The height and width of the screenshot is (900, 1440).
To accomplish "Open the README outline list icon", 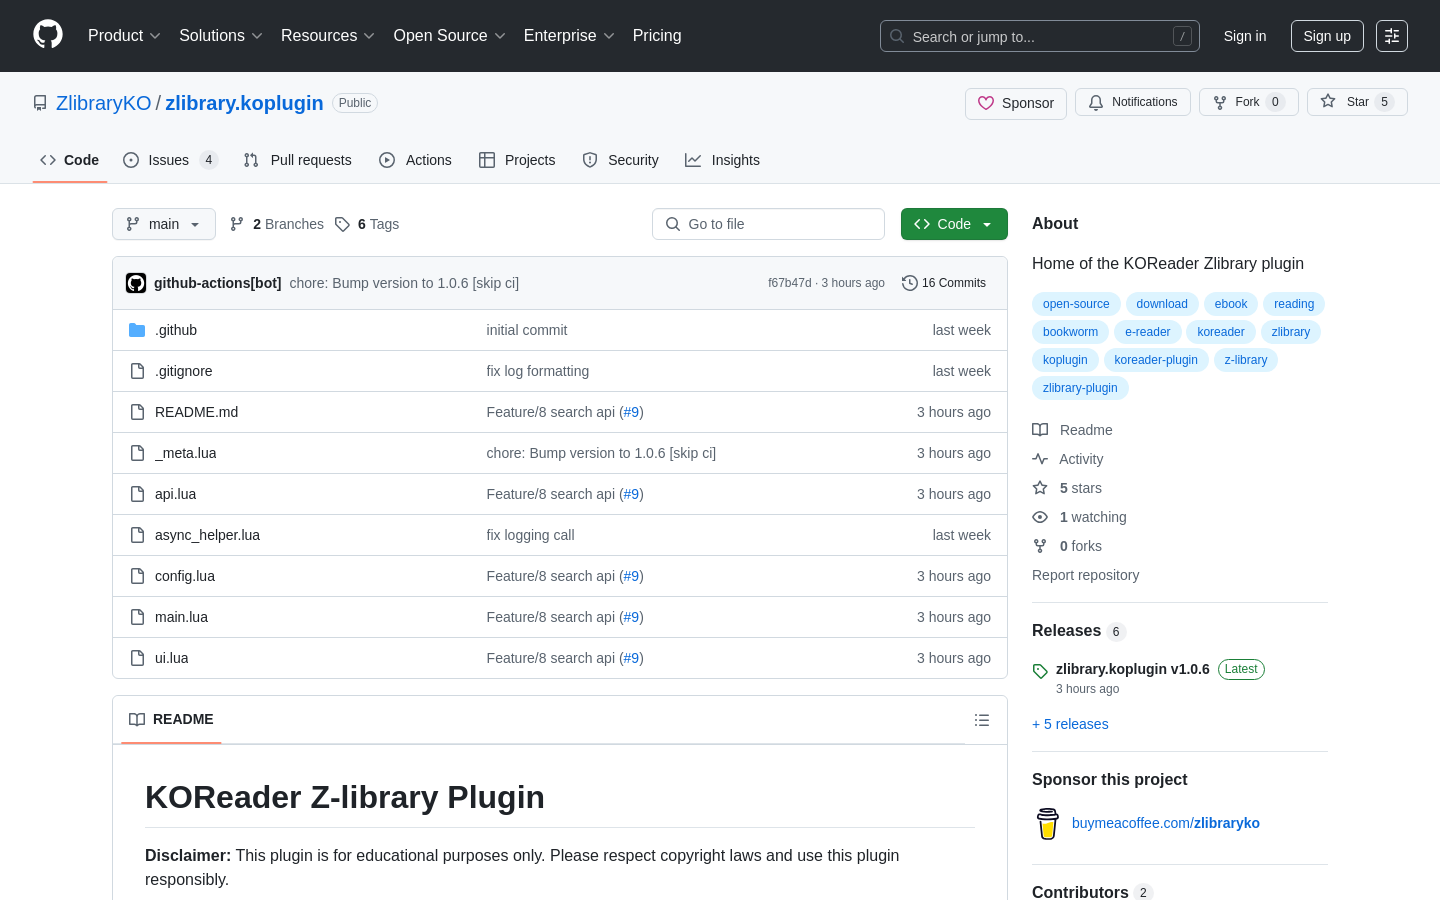I will (x=982, y=720).
